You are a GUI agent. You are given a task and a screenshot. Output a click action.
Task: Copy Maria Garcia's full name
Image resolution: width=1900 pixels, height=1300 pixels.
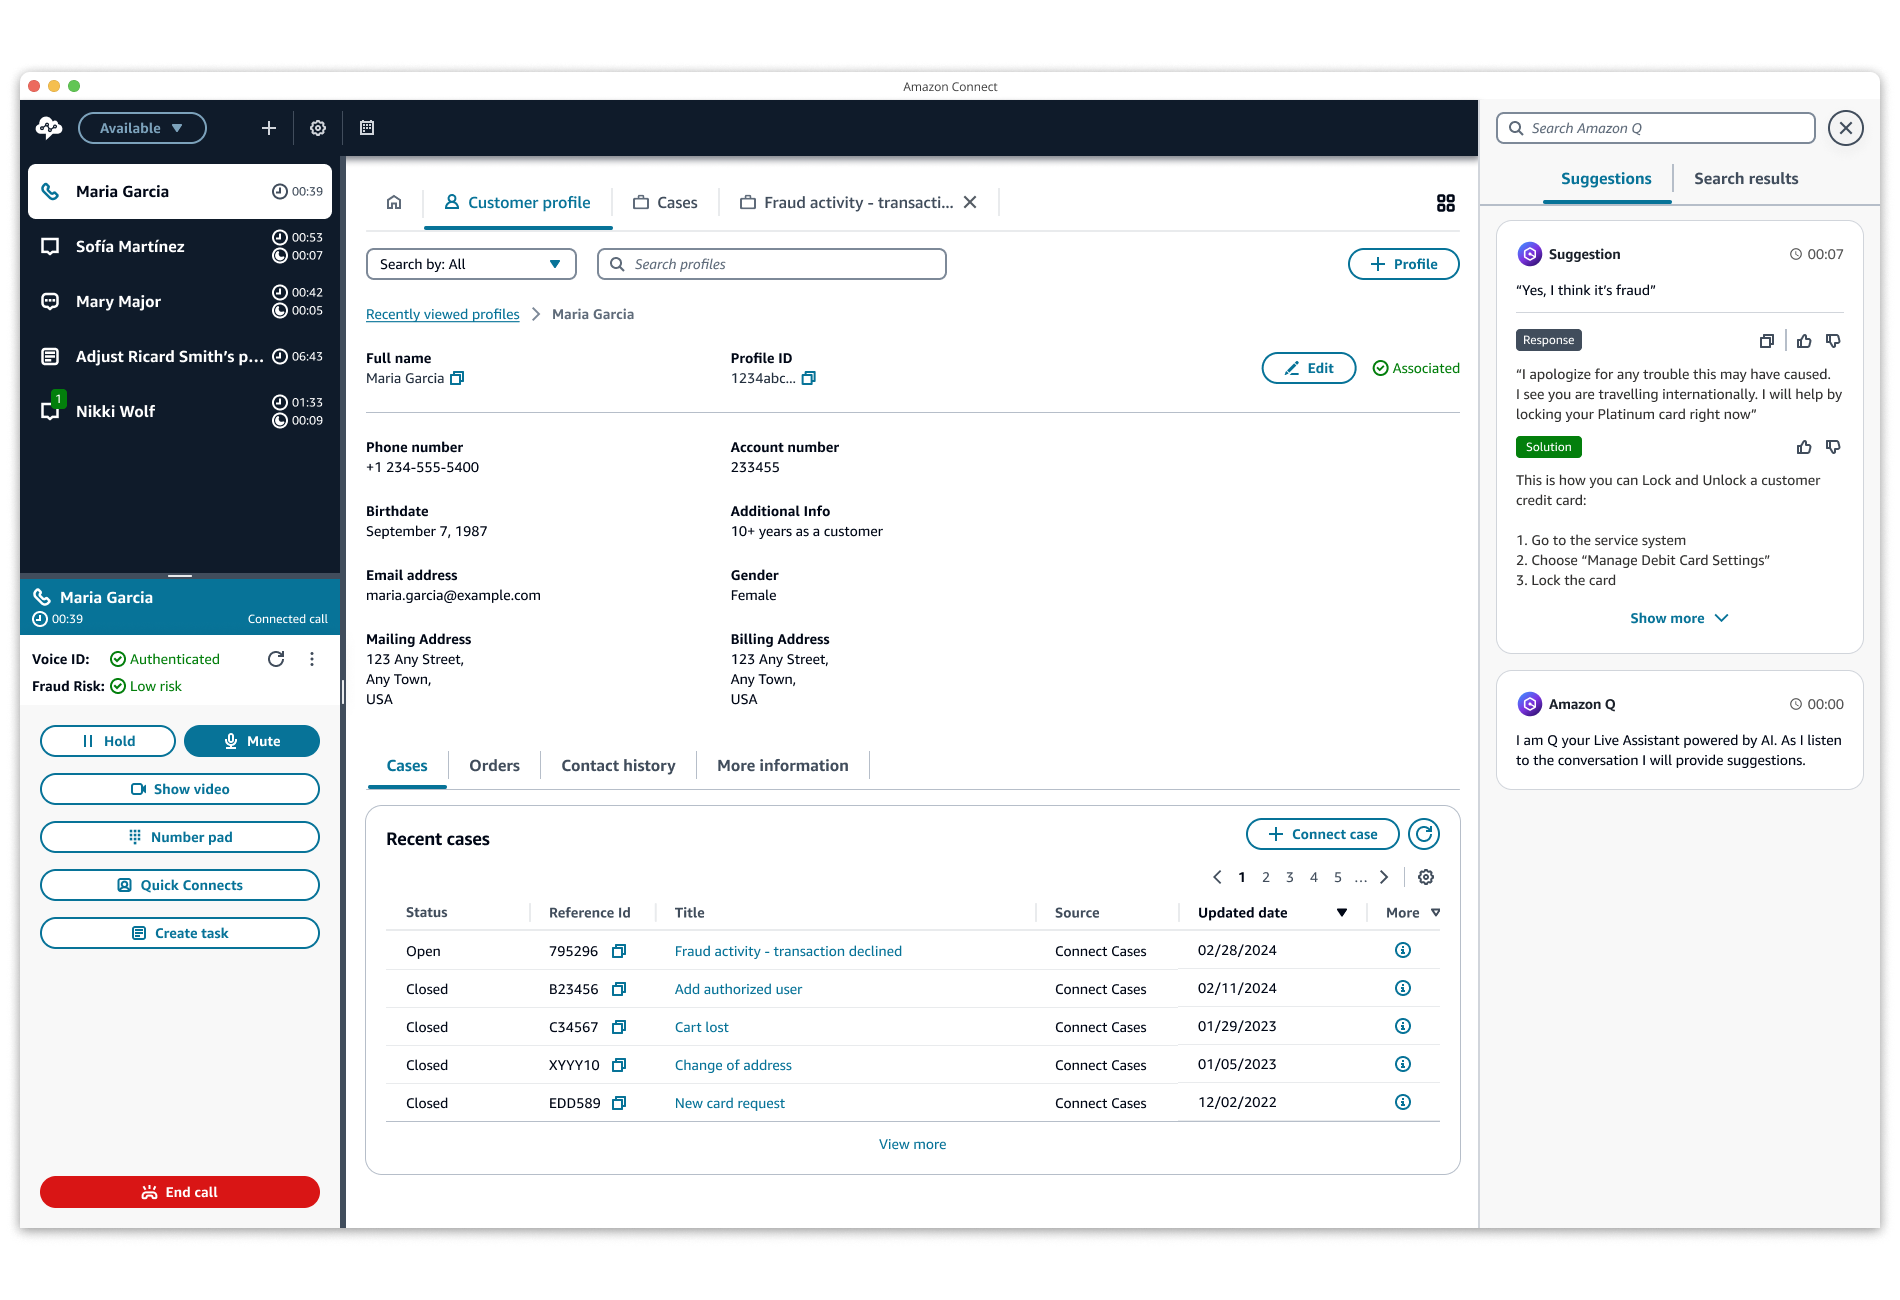click(x=457, y=378)
